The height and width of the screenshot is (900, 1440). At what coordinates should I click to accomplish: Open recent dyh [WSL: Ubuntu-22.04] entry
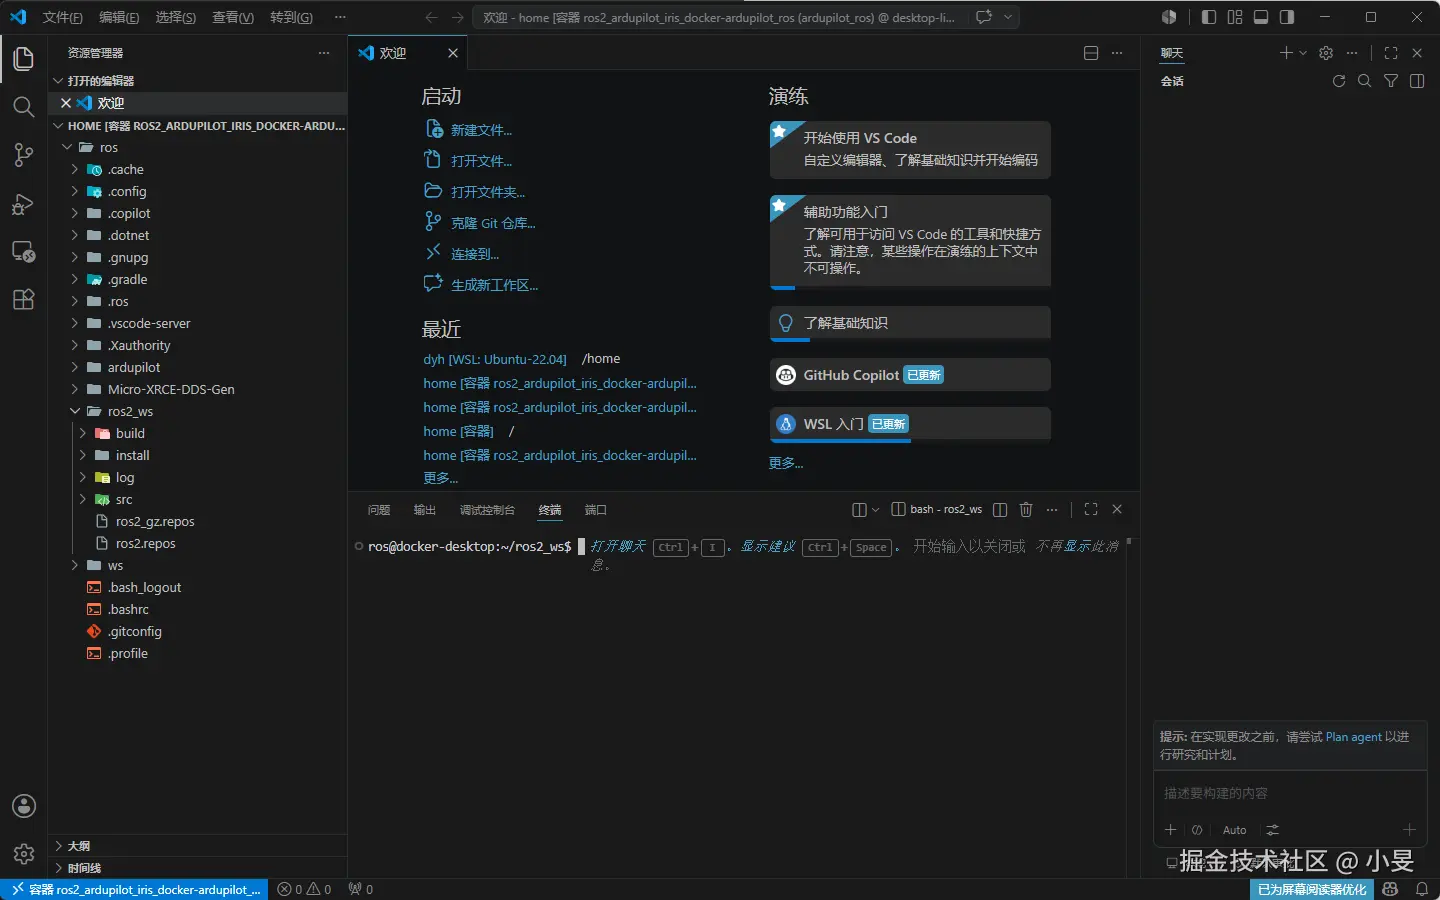[x=495, y=359]
